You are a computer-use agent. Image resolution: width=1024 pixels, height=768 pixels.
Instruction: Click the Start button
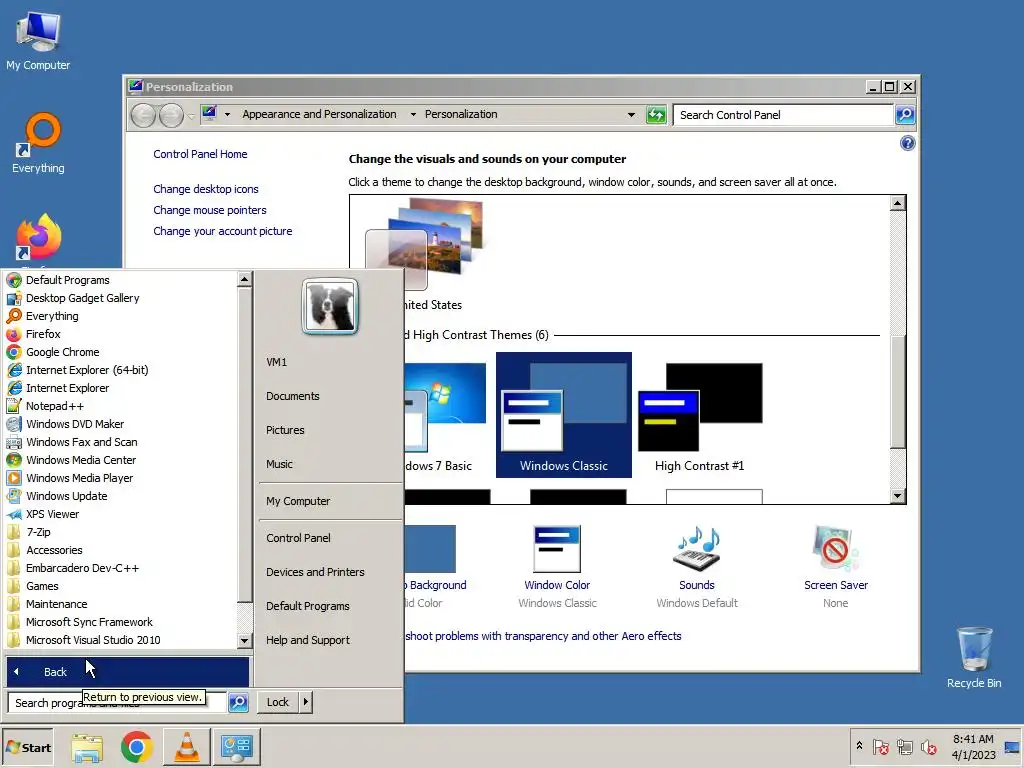(28, 747)
